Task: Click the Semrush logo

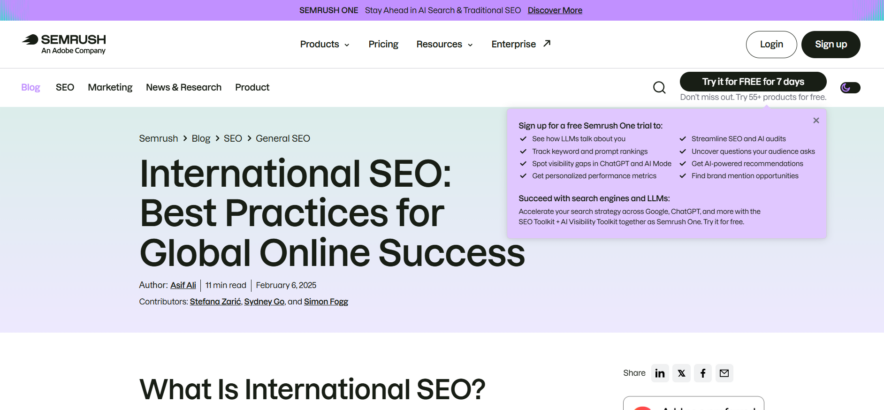Action: [x=64, y=44]
